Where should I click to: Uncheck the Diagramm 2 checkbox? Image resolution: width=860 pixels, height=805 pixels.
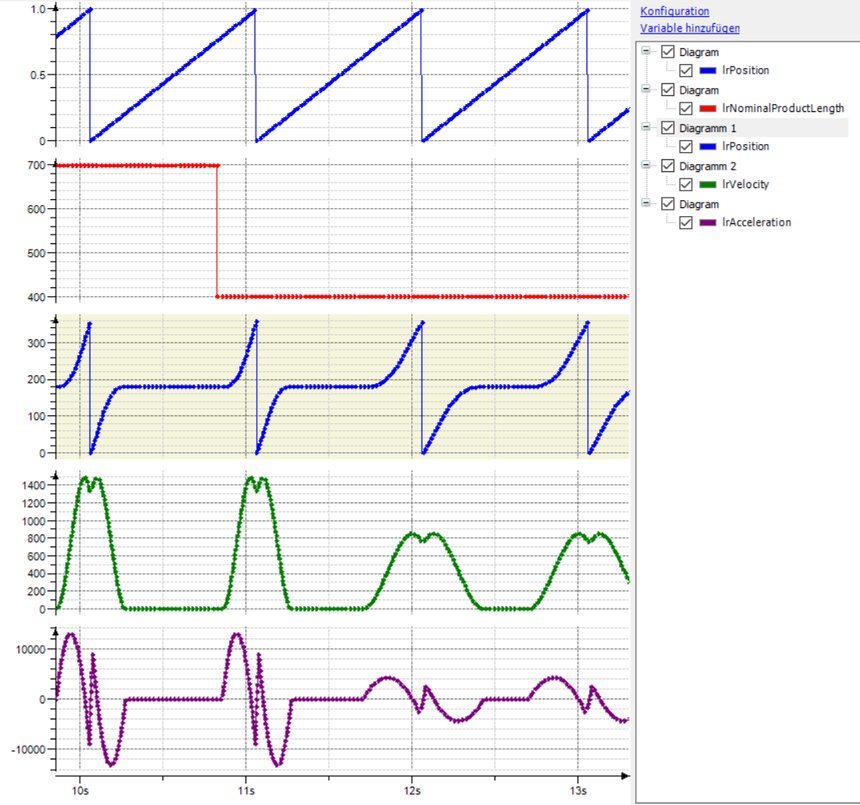pos(667,166)
